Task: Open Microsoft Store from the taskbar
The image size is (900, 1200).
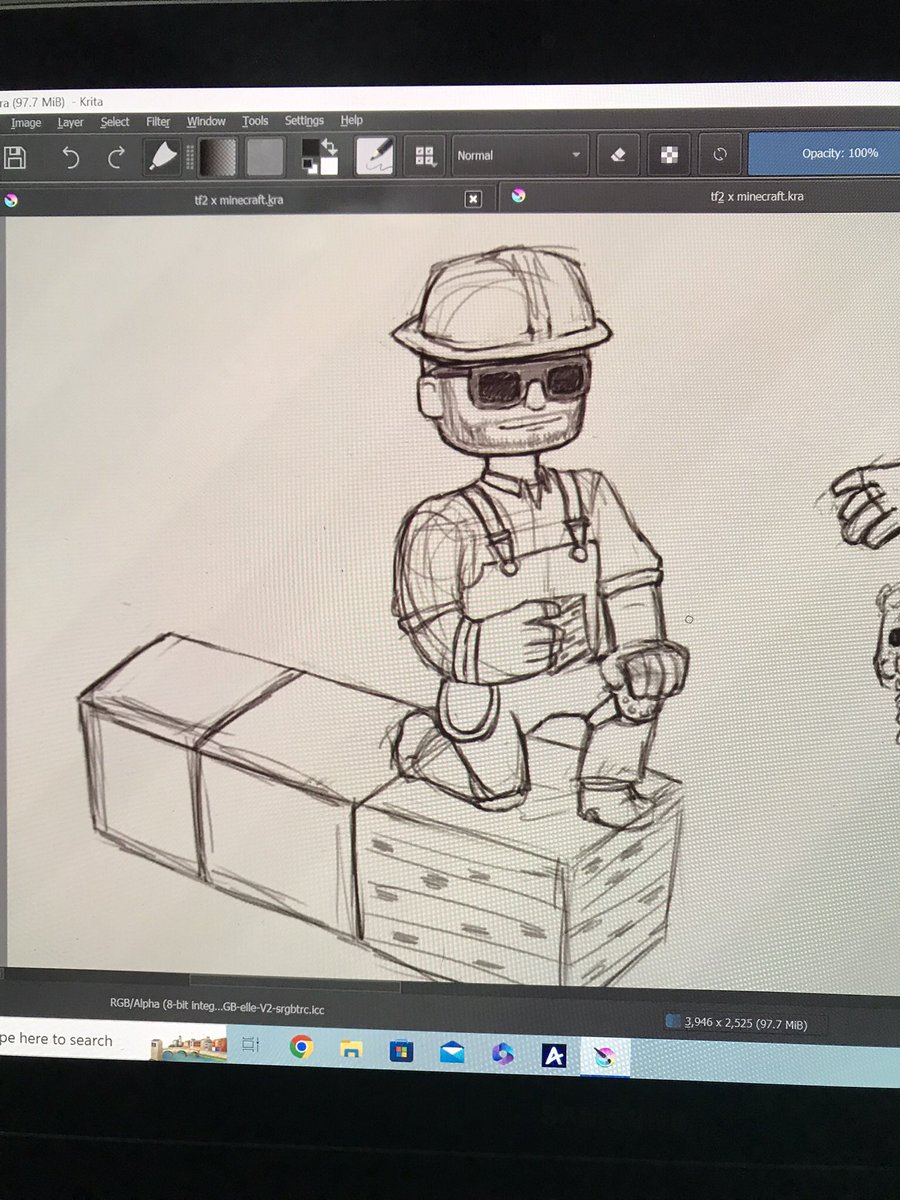Action: point(402,1051)
